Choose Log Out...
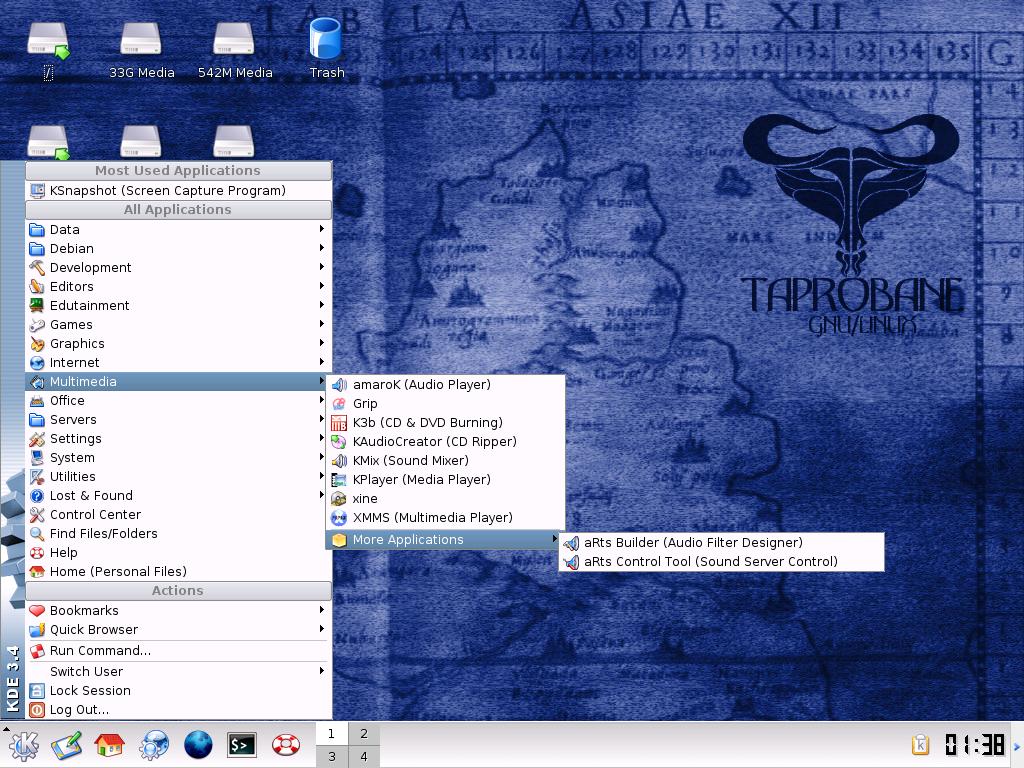This screenshot has height=768, width=1024. [x=178, y=709]
